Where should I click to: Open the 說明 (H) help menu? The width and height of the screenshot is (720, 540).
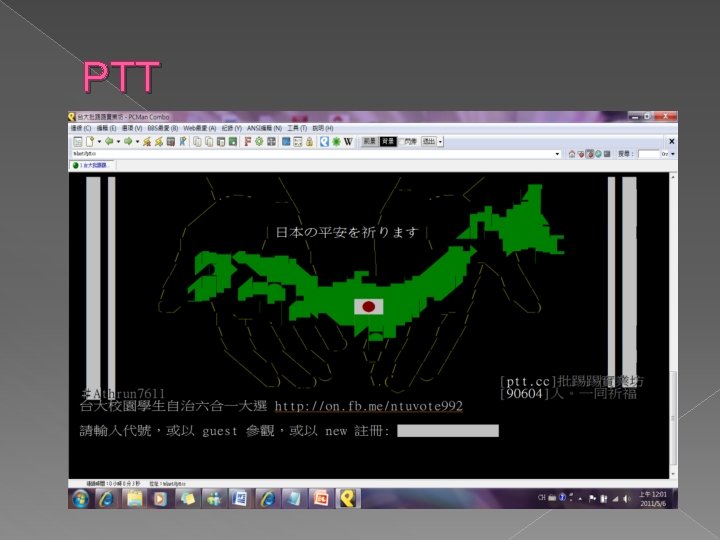coord(323,128)
